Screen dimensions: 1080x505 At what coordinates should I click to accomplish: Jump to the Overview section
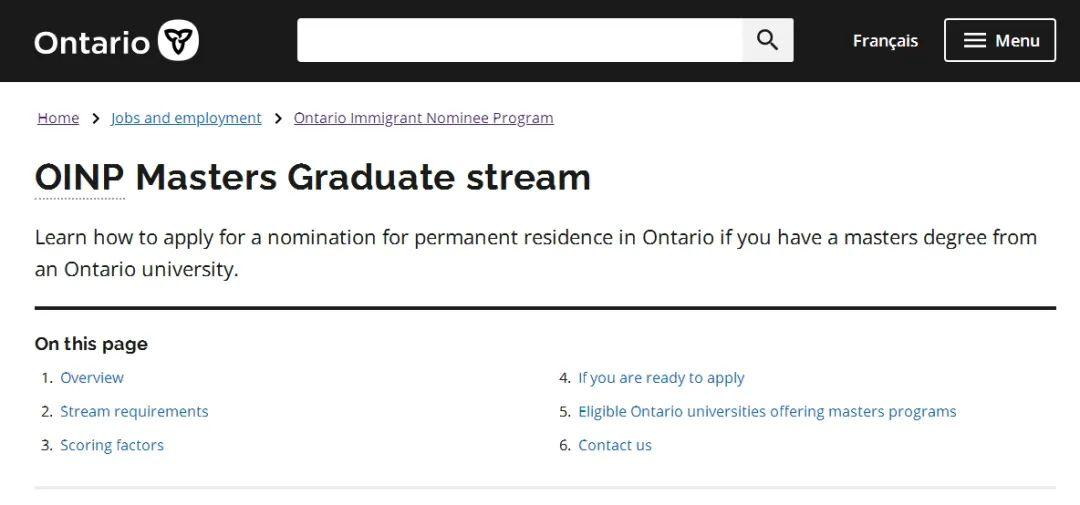[x=92, y=378]
